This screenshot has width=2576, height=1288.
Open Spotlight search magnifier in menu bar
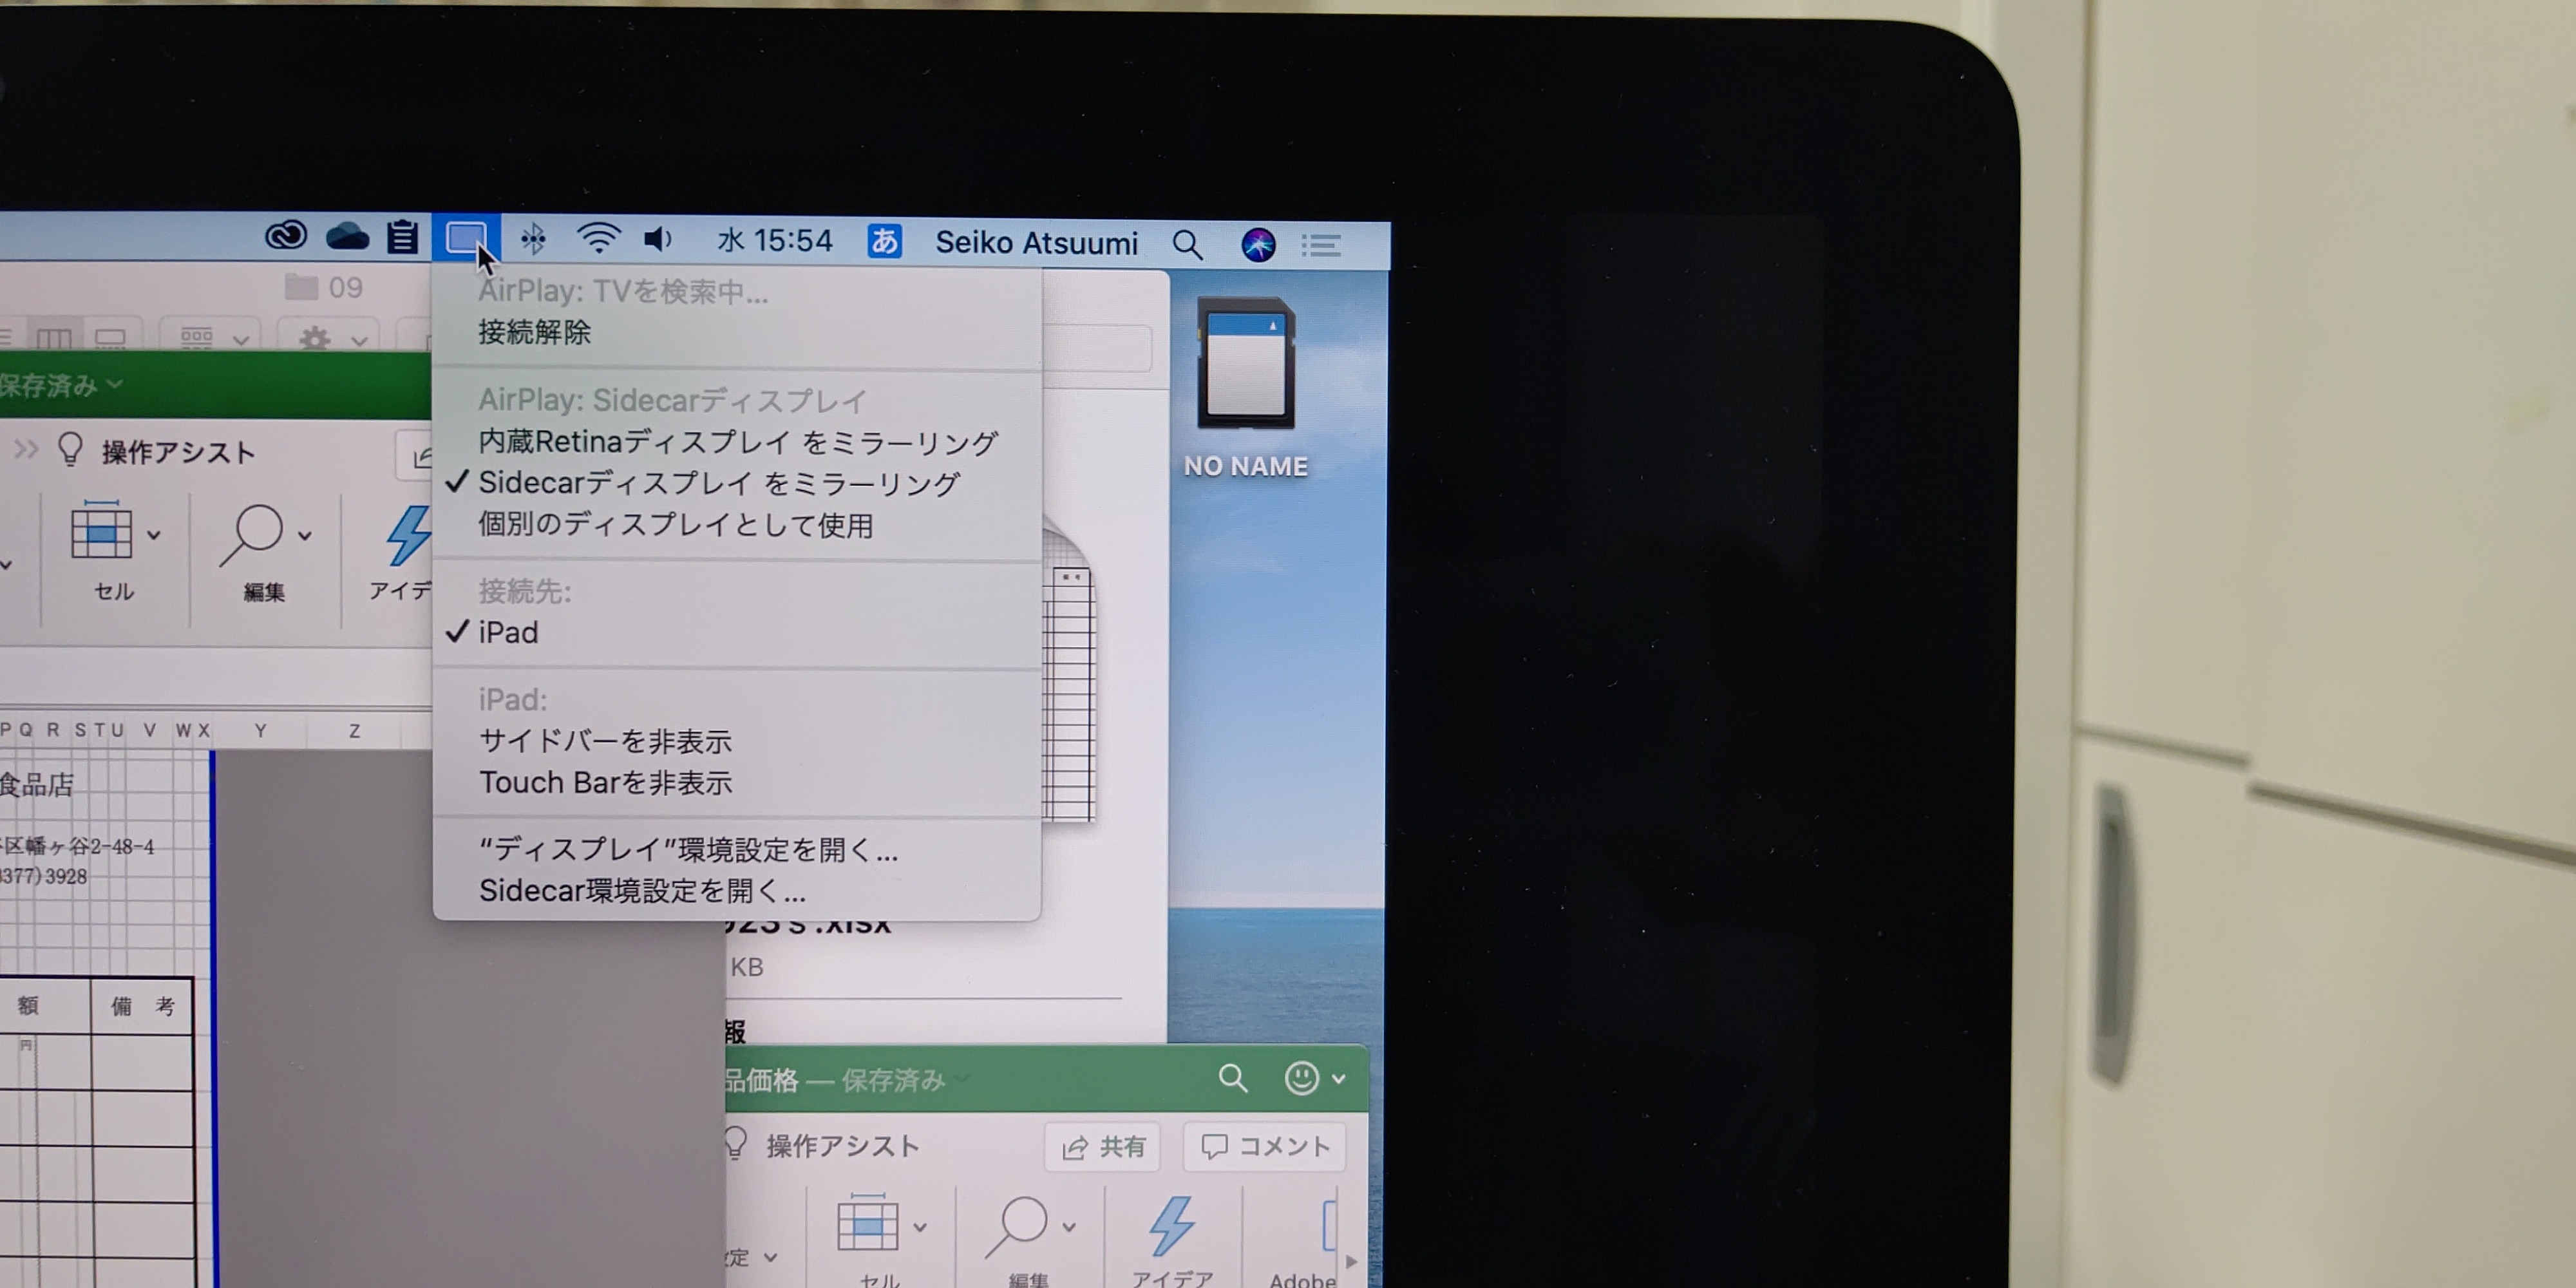click(x=1187, y=245)
